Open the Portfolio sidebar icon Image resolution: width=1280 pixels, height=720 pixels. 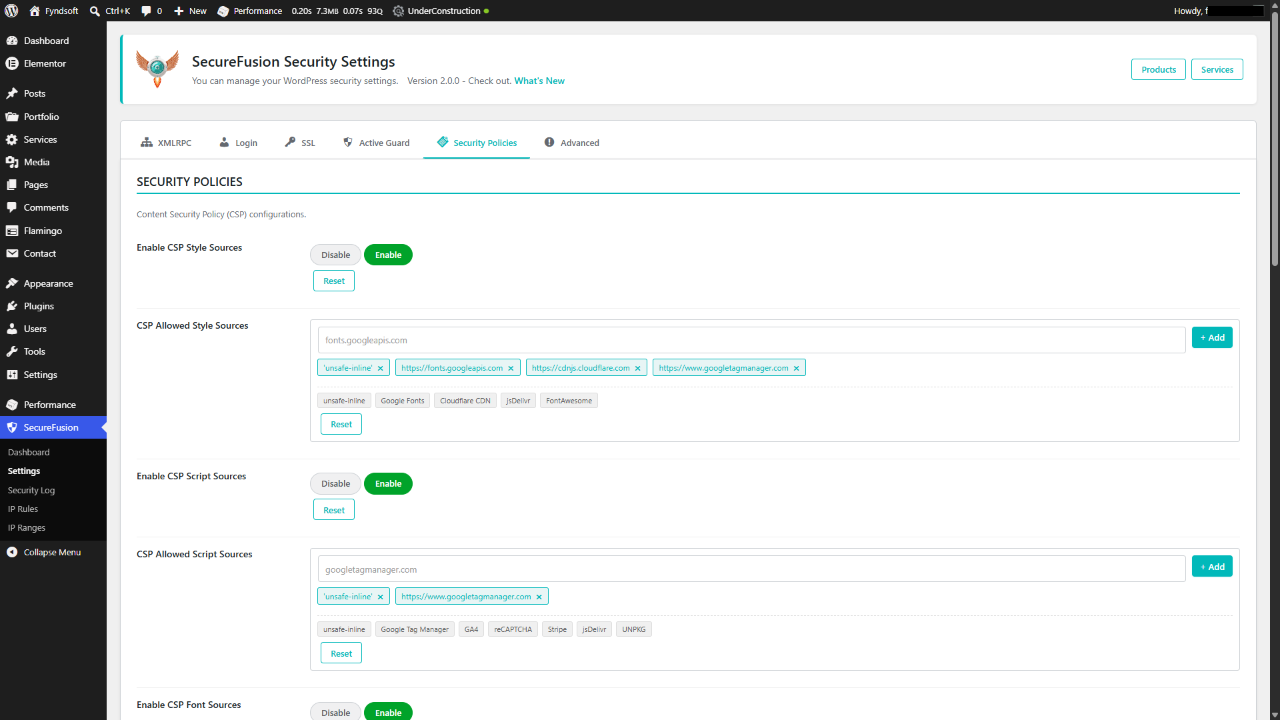pyautogui.click(x=12, y=116)
